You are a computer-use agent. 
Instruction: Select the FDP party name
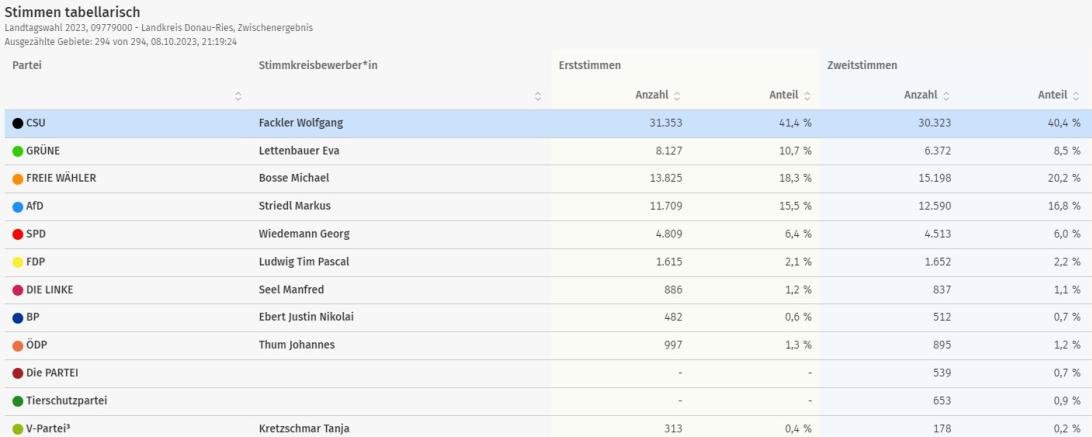(x=36, y=262)
